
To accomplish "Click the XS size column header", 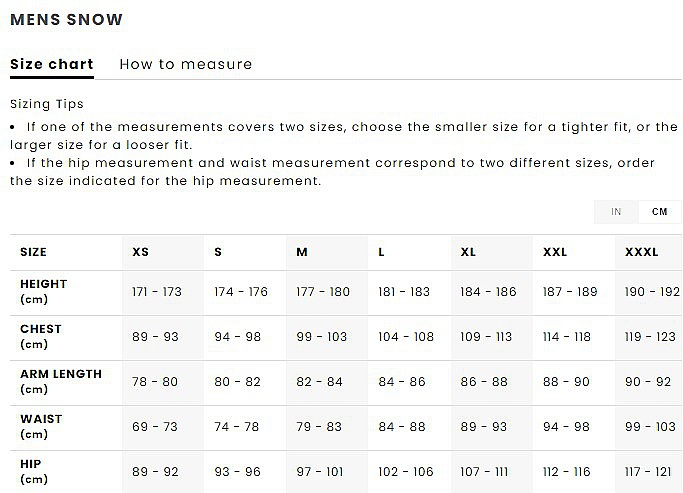I will (x=141, y=252).
